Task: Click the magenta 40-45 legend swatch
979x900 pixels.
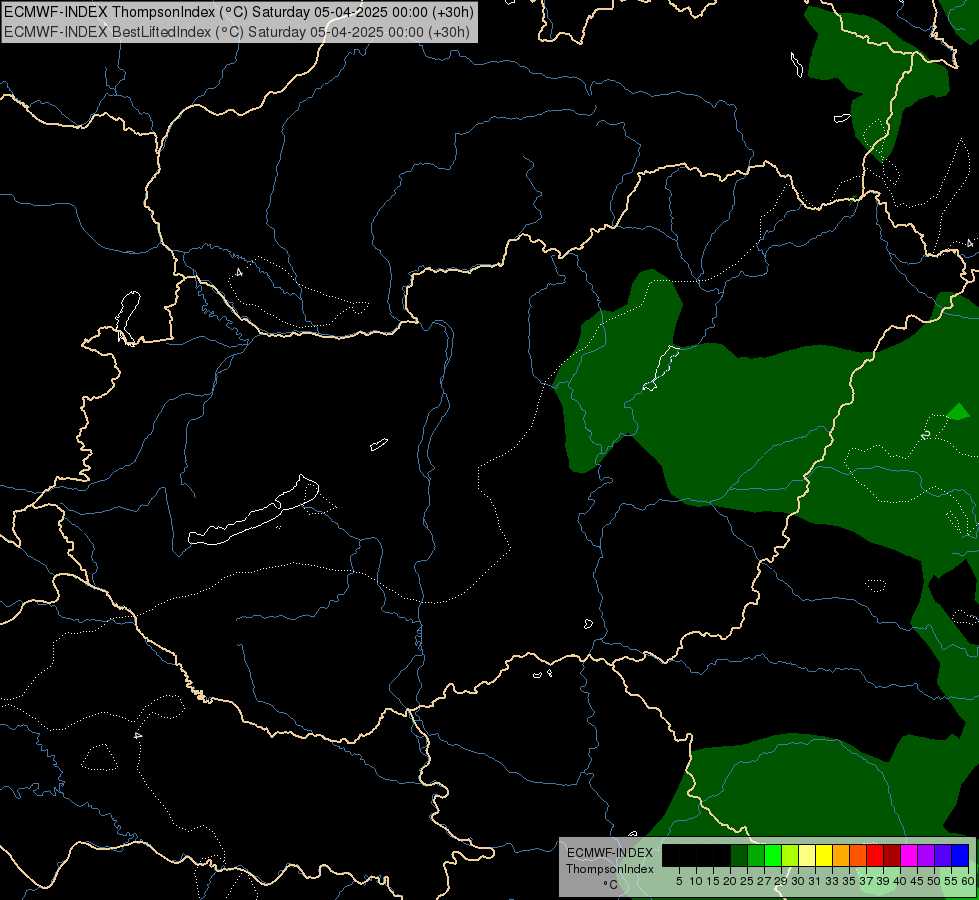Action: tap(909, 855)
